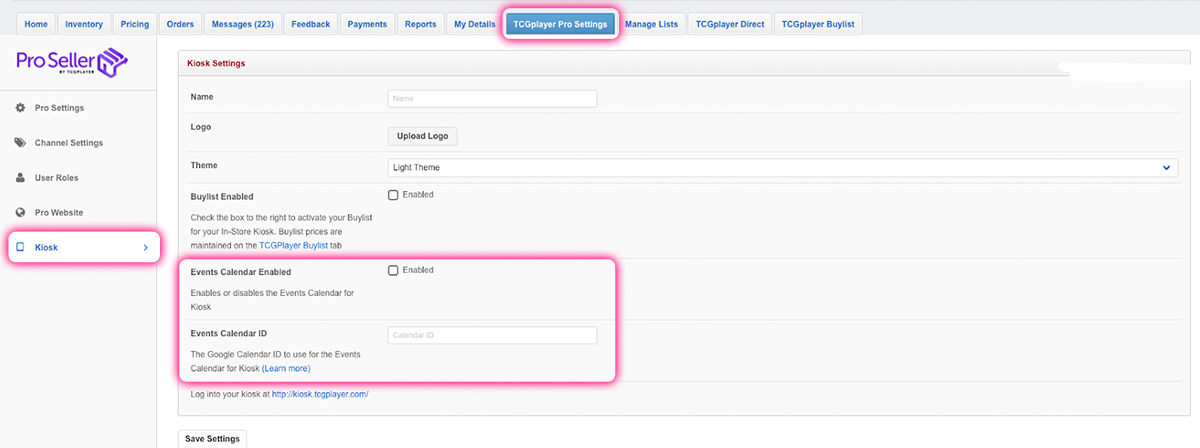The height and width of the screenshot is (448, 1200).
Task: Open the TCGplayer Direct tab
Action: pyautogui.click(x=729, y=24)
